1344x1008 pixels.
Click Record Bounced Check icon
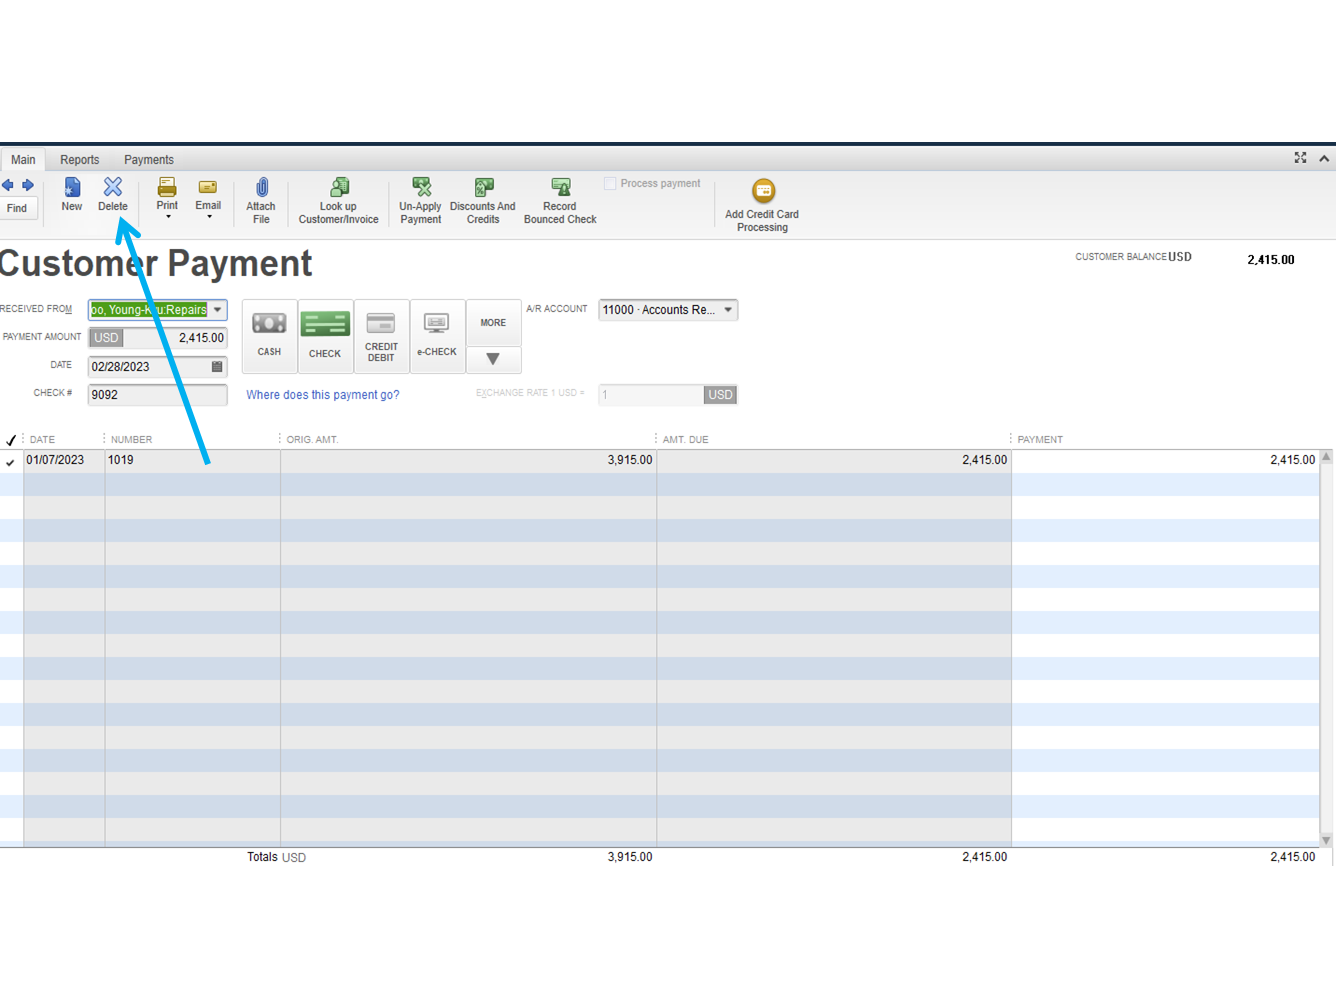click(x=560, y=189)
